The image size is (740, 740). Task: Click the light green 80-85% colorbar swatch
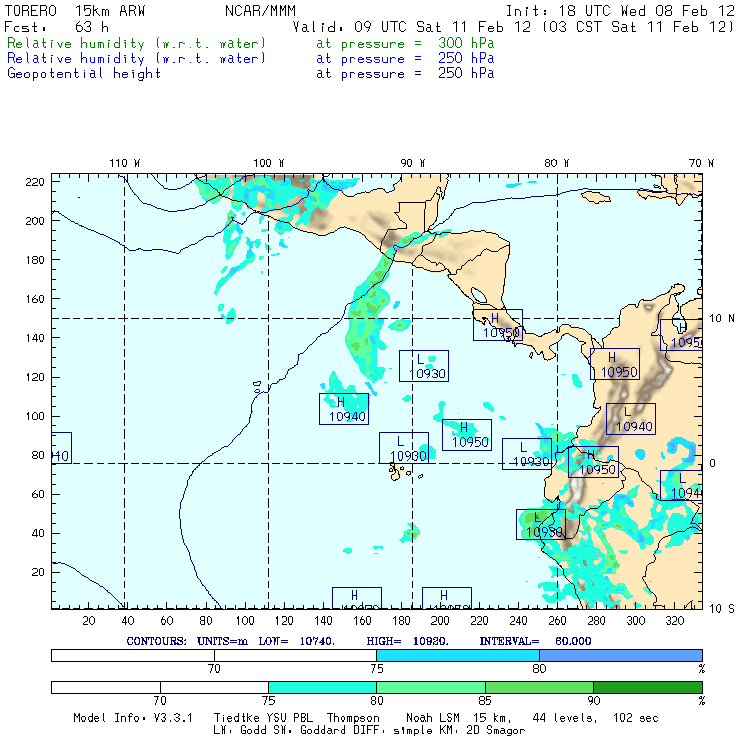[431, 688]
